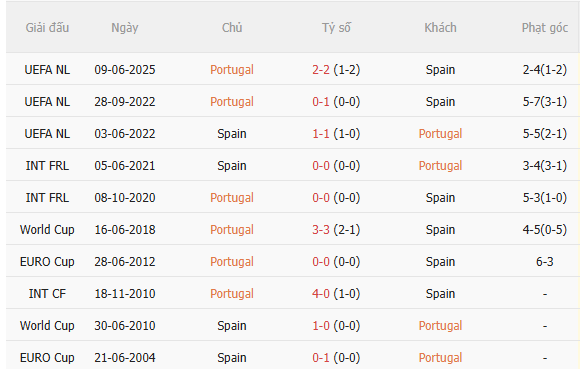Click the Phạt góc column header
This screenshot has width=580, height=369.
point(544,28)
